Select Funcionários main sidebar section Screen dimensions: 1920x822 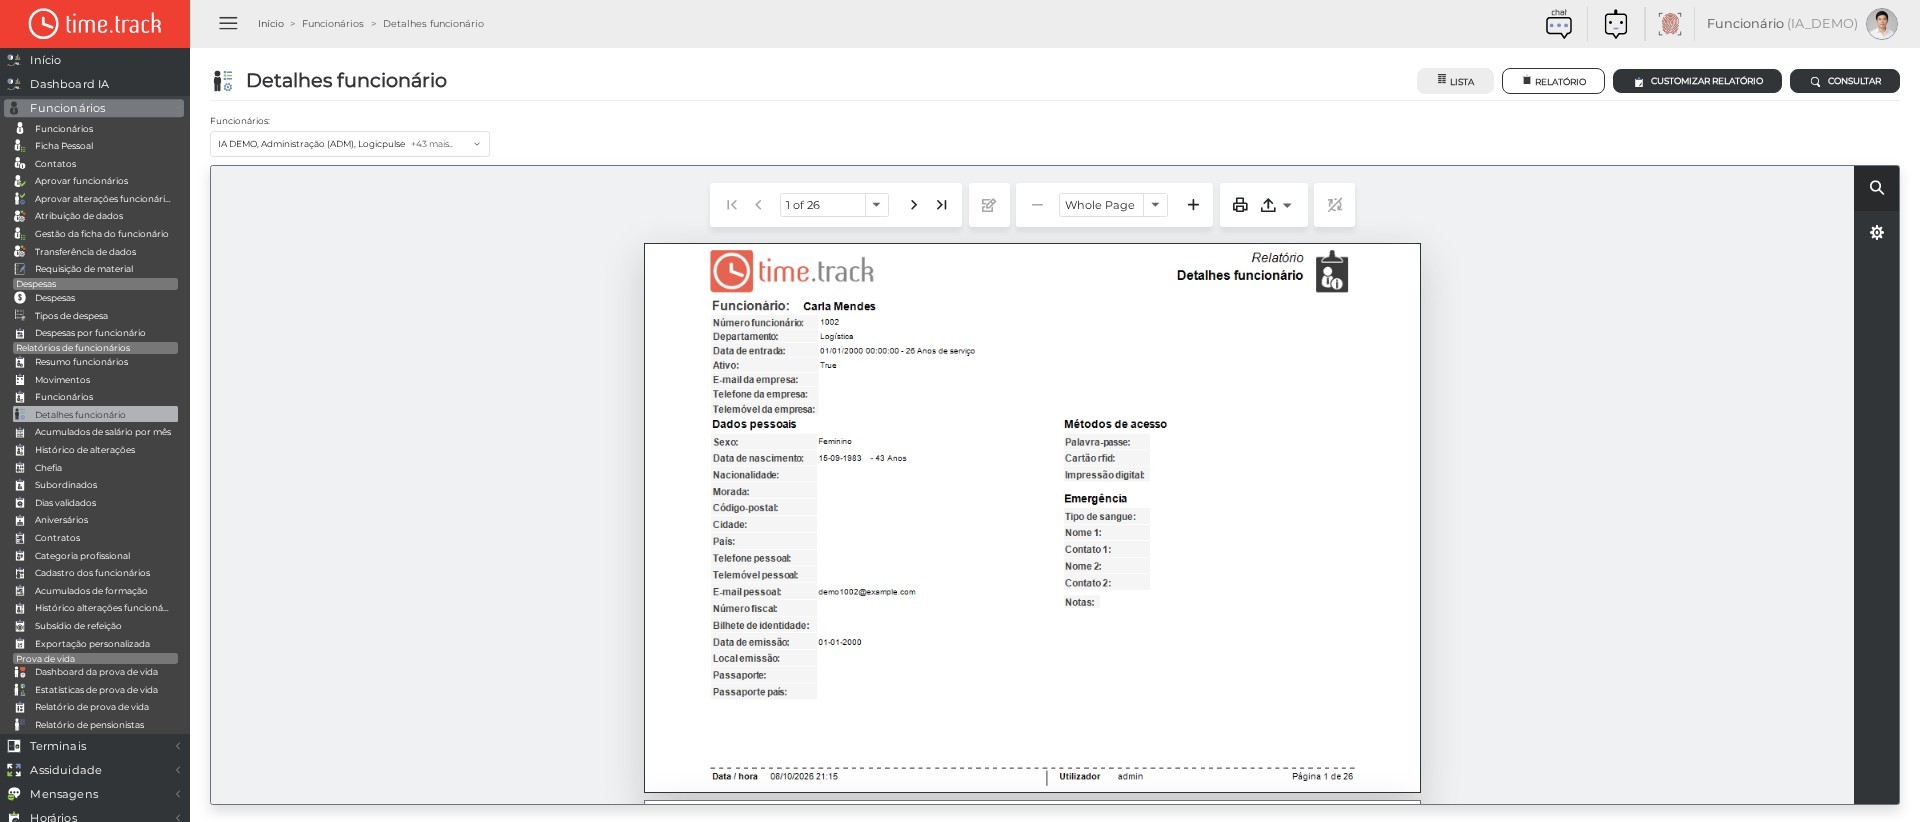coord(94,108)
